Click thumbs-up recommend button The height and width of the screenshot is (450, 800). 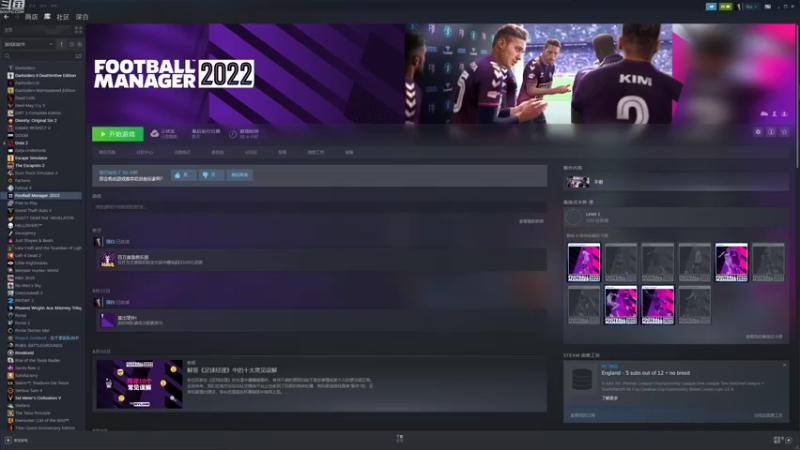(x=184, y=175)
